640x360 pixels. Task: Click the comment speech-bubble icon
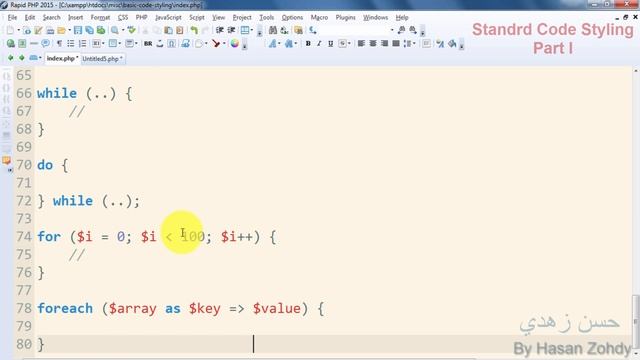pos(45,43)
